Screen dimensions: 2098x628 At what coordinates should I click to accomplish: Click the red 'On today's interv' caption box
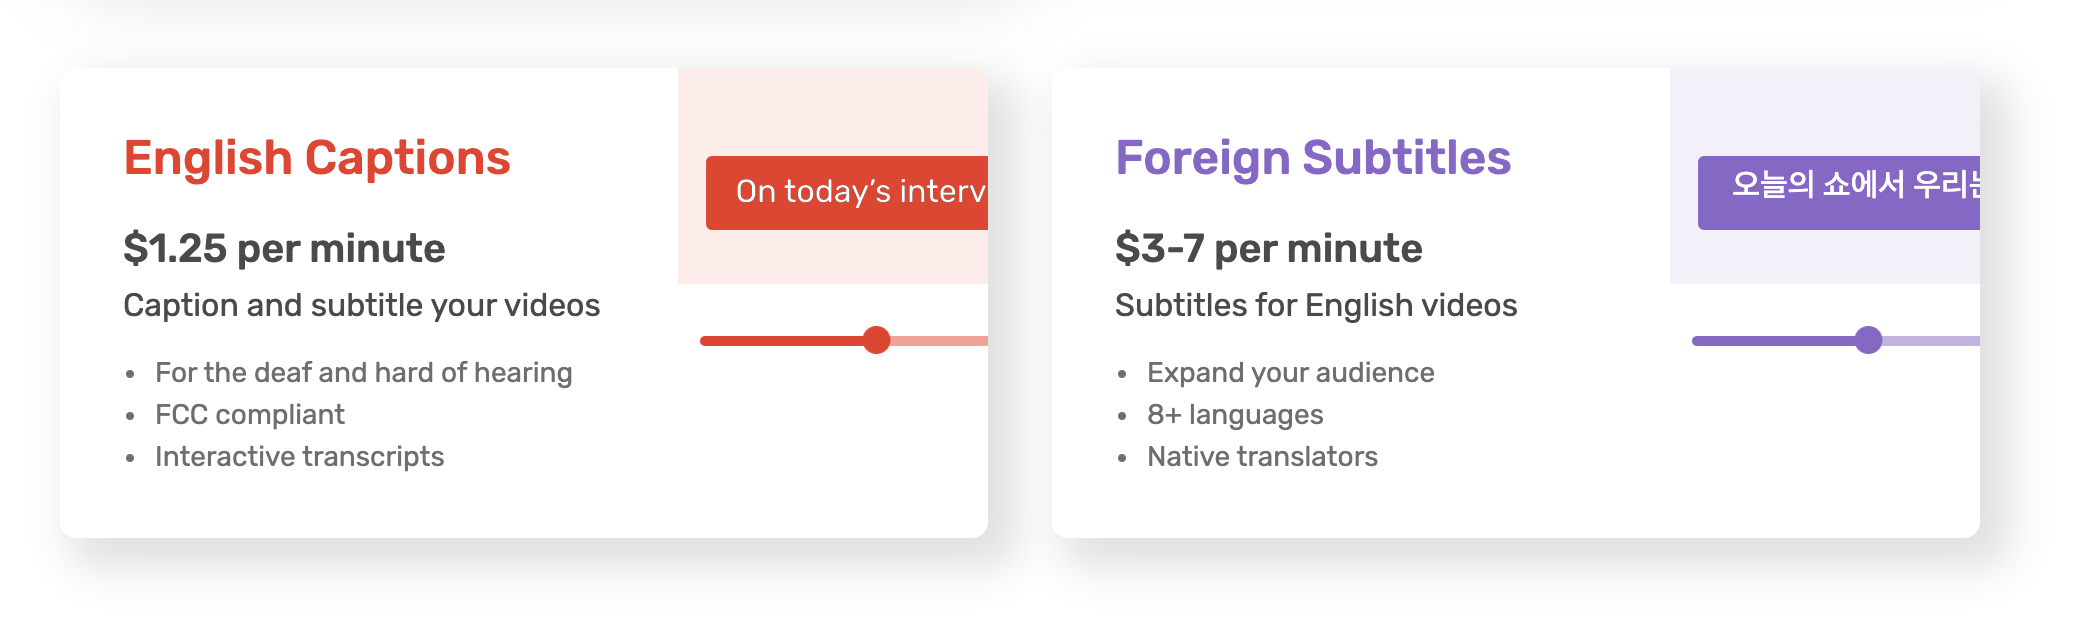point(847,193)
